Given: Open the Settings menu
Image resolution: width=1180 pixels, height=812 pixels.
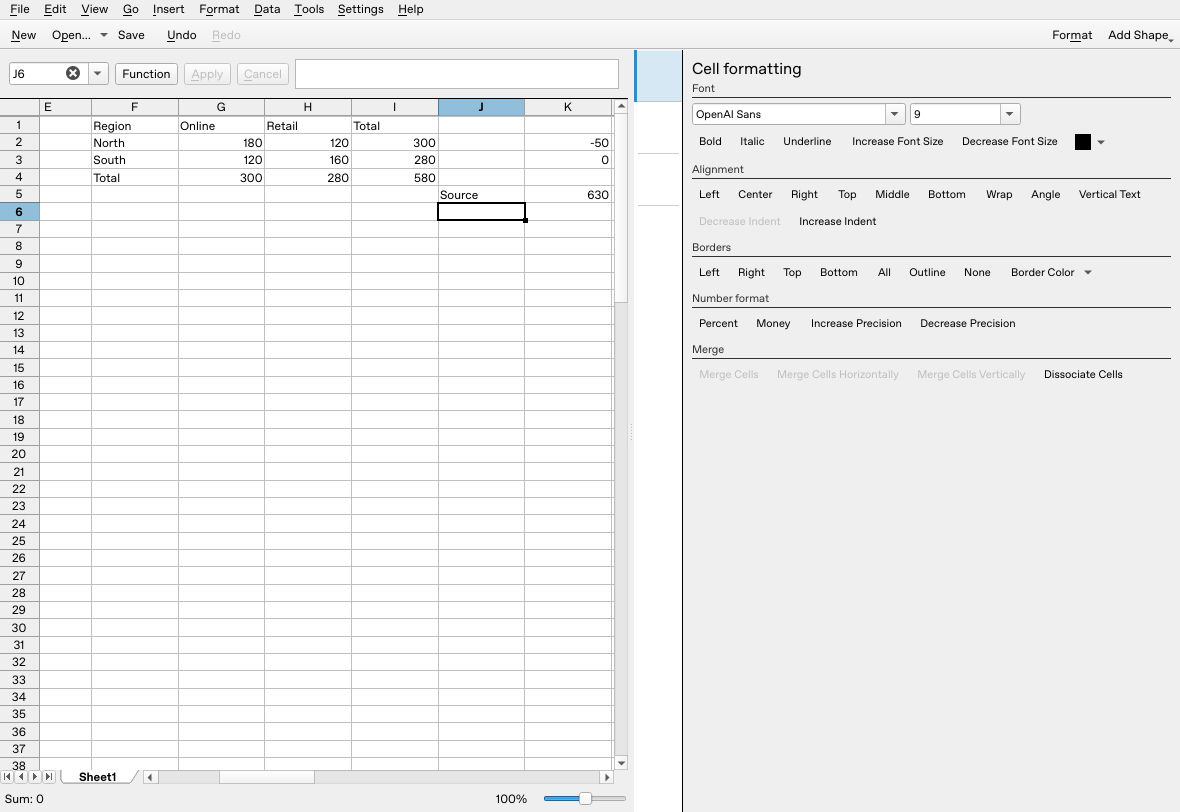Looking at the screenshot, I should tap(360, 9).
